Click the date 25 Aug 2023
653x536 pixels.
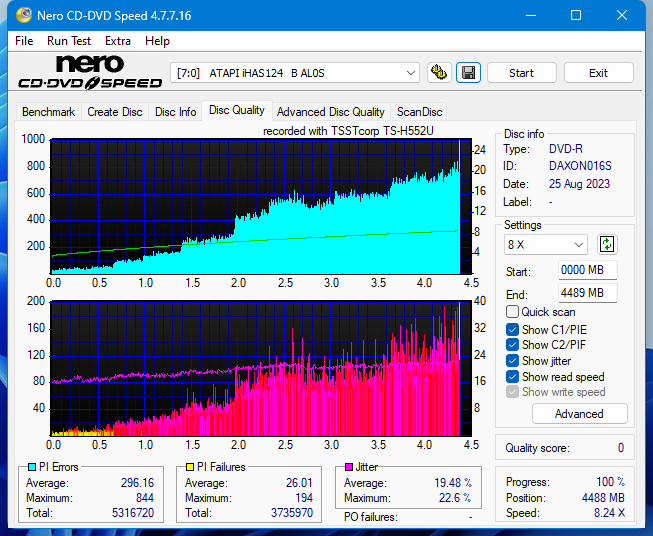click(x=579, y=184)
